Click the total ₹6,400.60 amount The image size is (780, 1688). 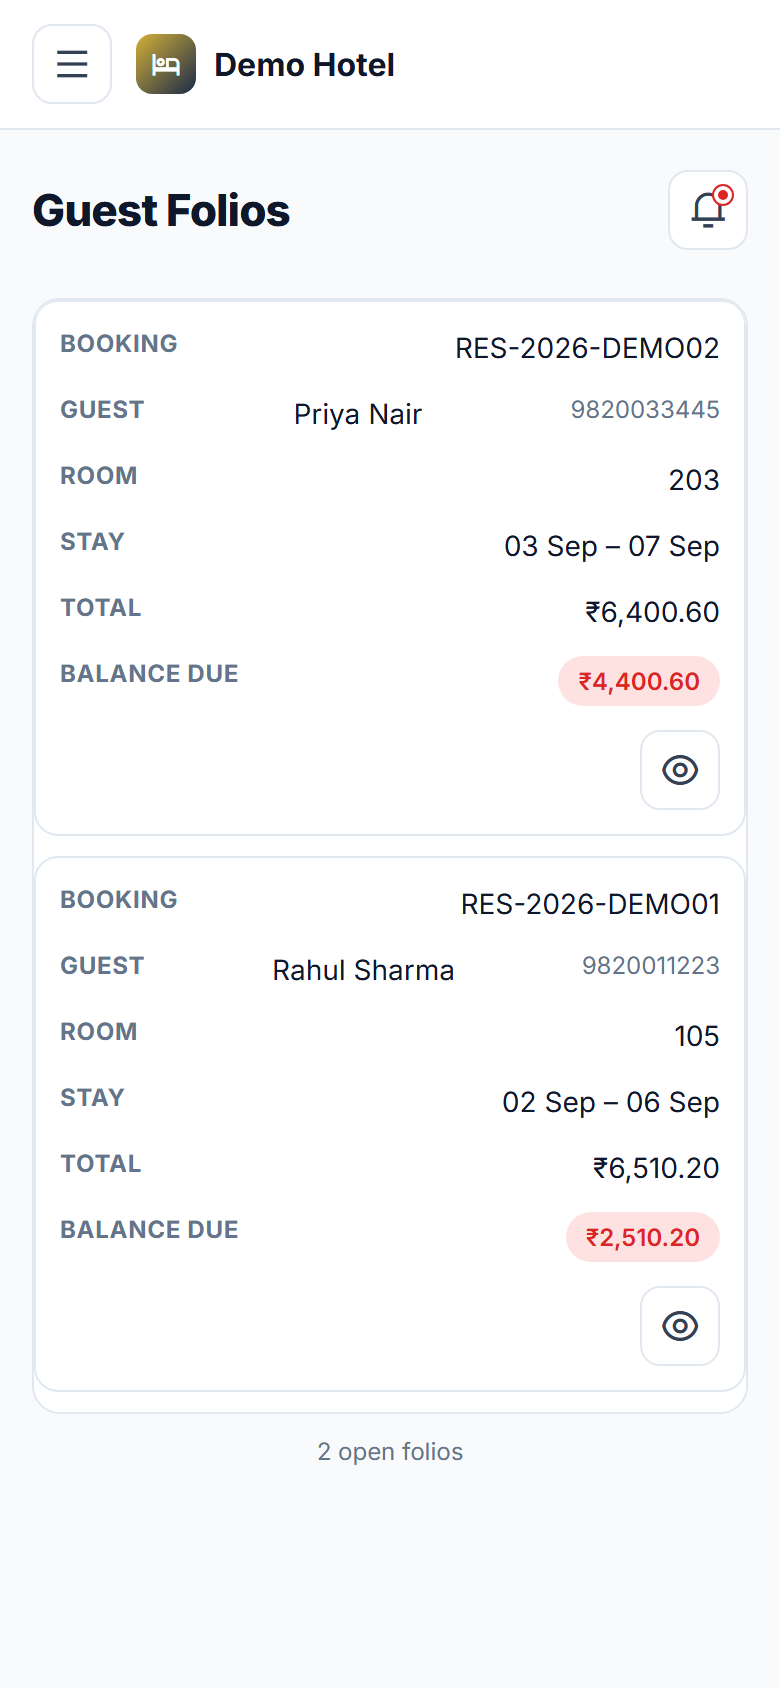(x=652, y=612)
